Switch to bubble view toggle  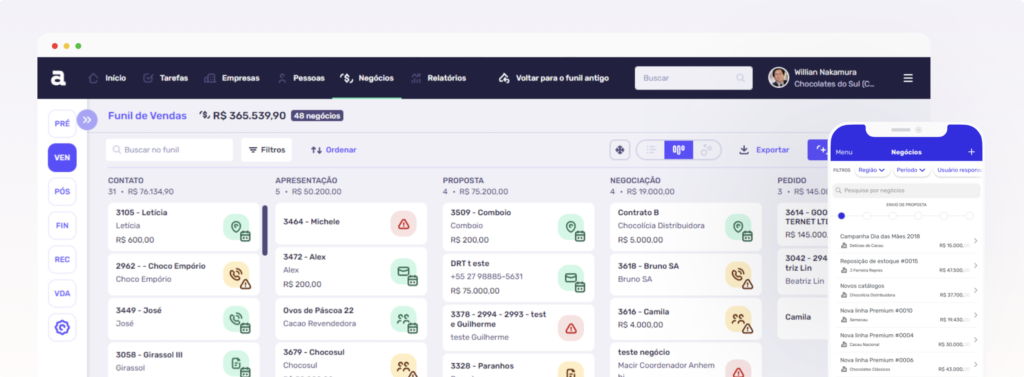(x=706, y=150)
